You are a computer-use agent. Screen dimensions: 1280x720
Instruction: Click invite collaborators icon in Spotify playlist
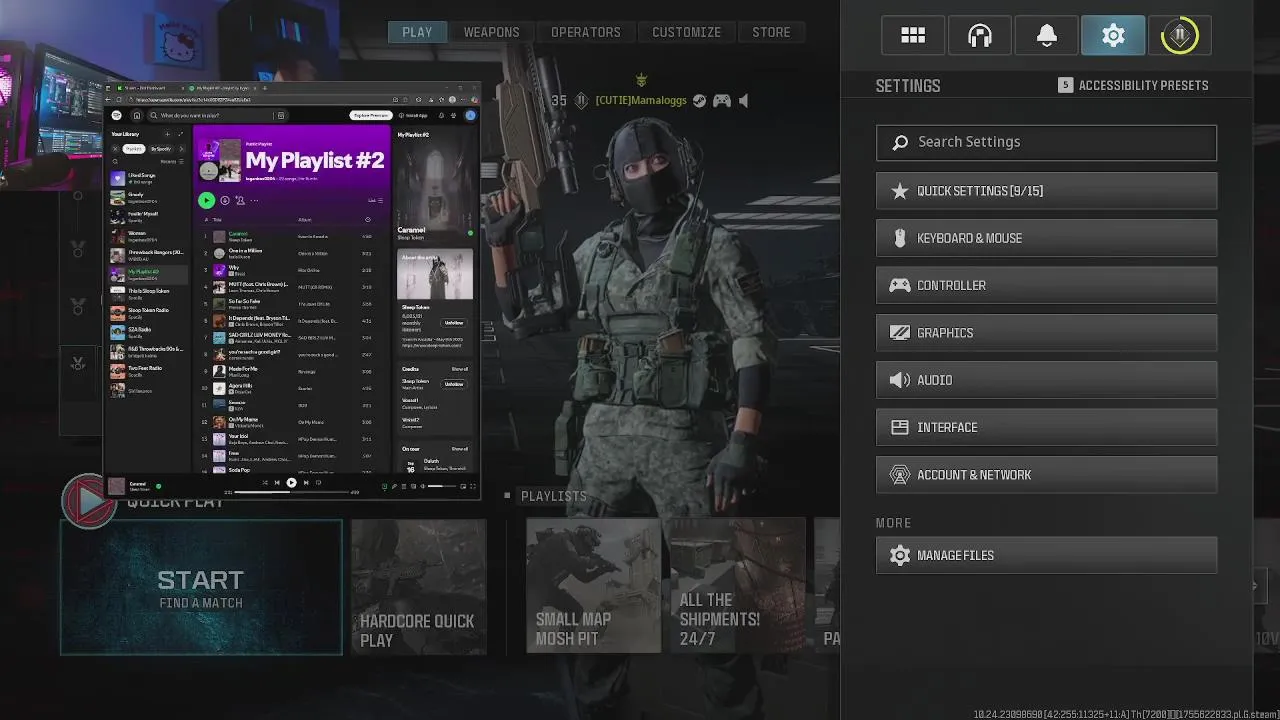240,200
